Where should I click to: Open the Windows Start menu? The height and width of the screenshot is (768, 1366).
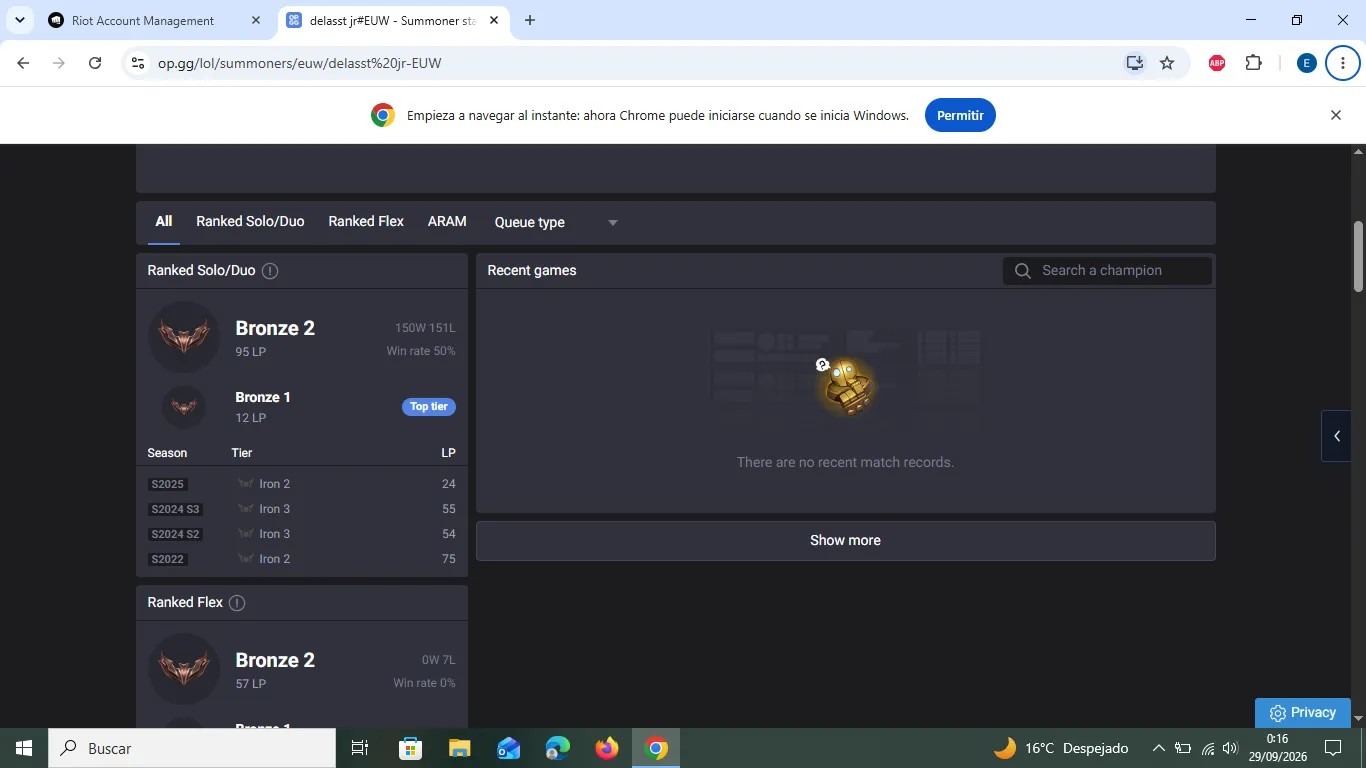24,748
